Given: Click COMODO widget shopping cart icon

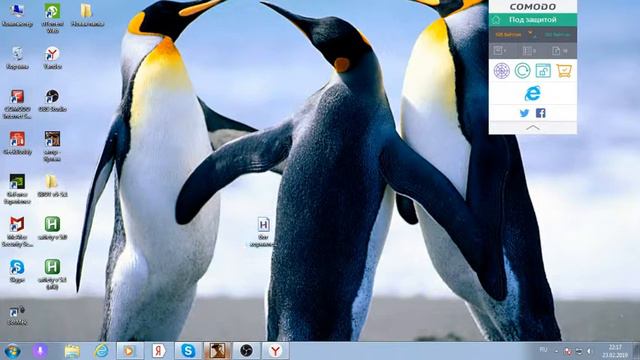Looking at the screenshot, I should (x=564, y=71).
